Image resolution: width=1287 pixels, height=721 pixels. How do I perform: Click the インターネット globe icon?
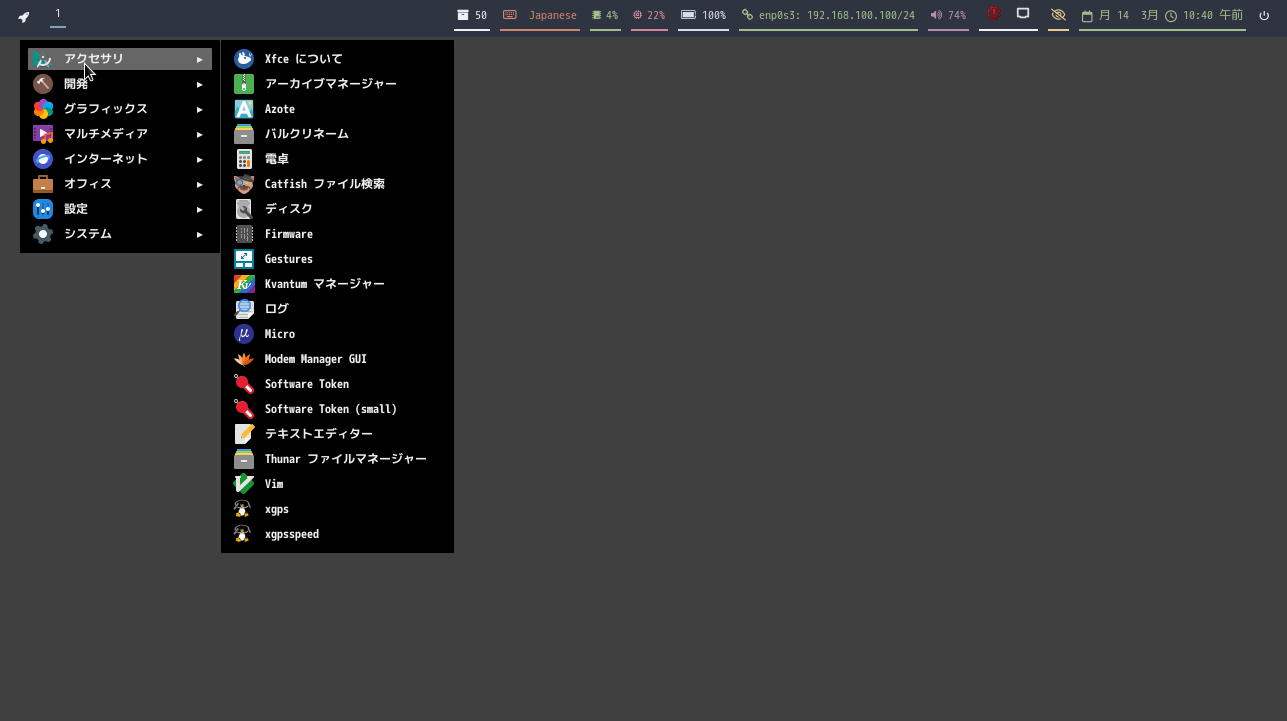[x=43, y=159]
